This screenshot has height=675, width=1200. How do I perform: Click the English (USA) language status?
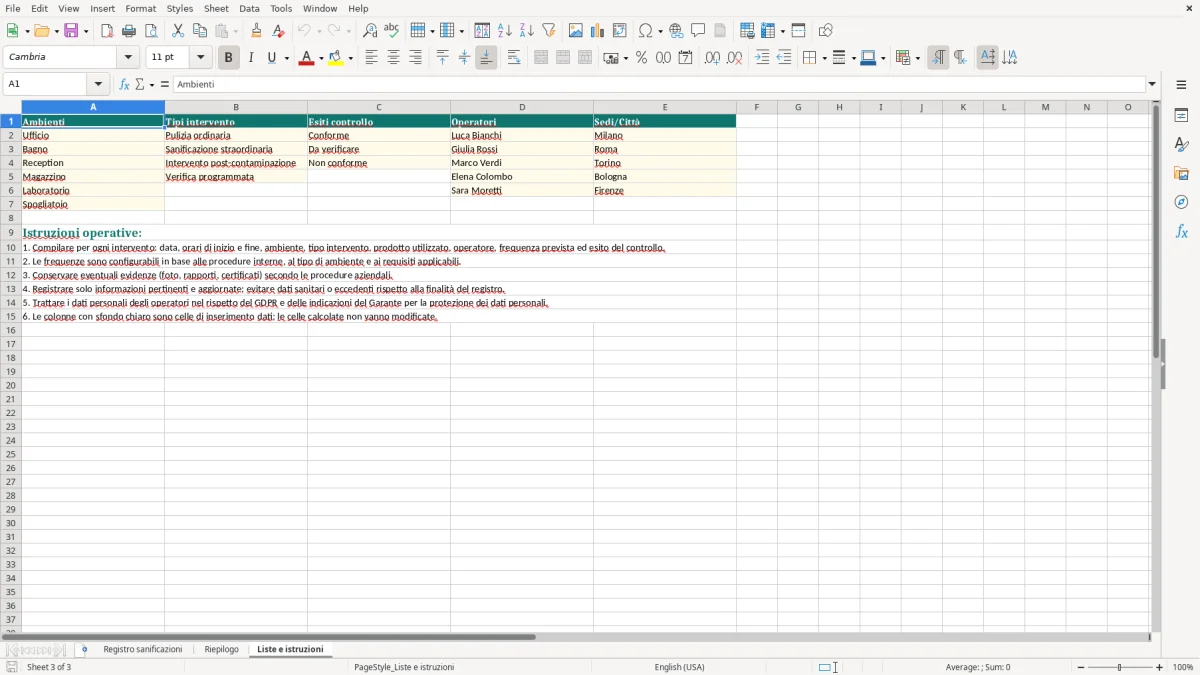click(x=679, y=667)
